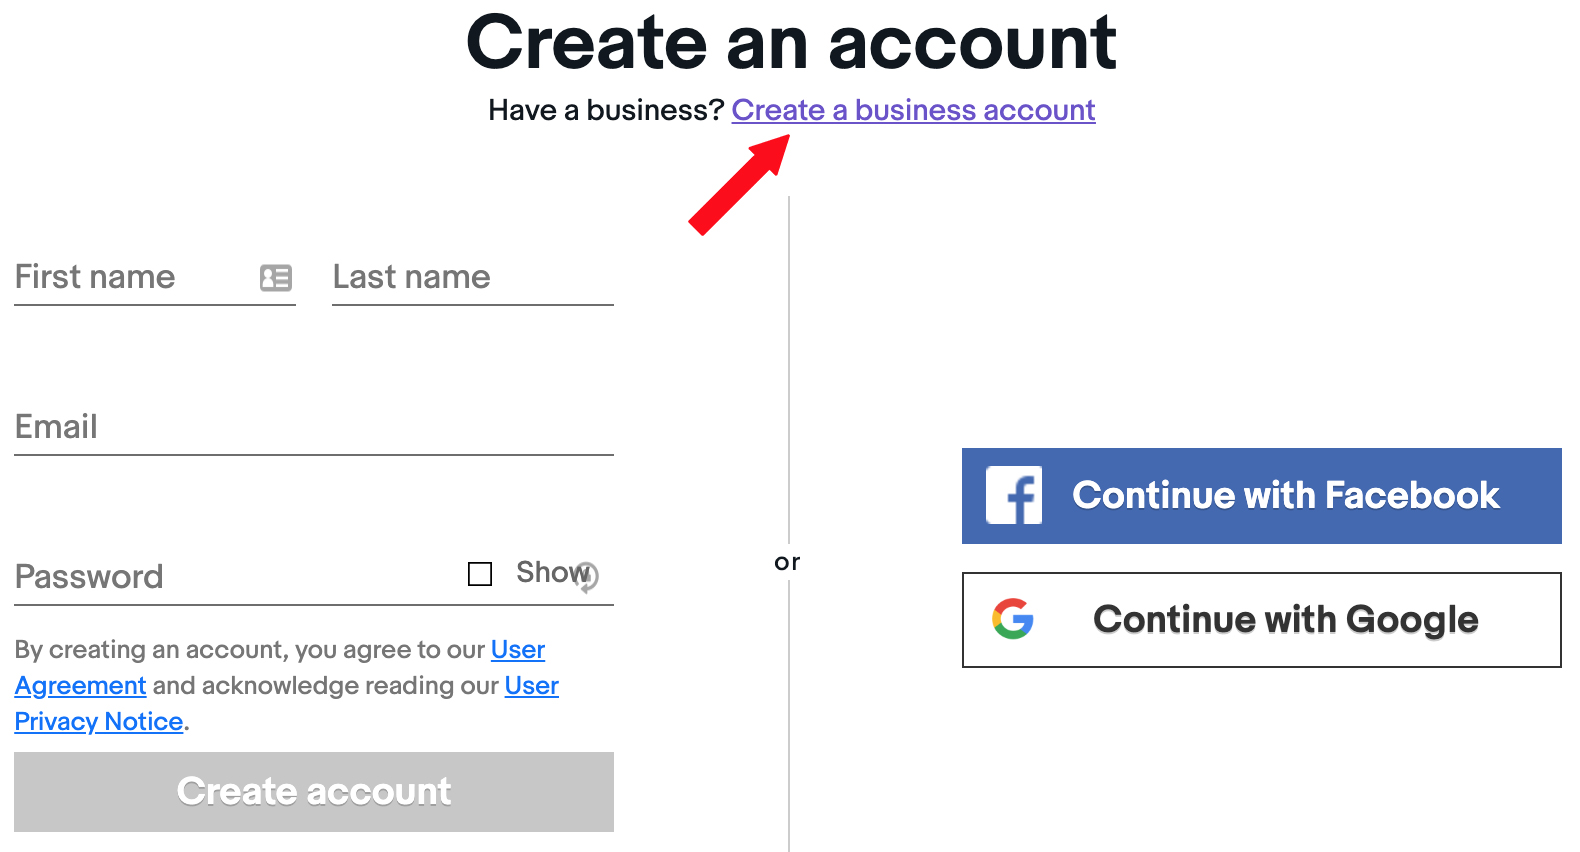Click the 'Have a business?' text
This screenshot has height=852, width=1580.
[x=606, y=110]
